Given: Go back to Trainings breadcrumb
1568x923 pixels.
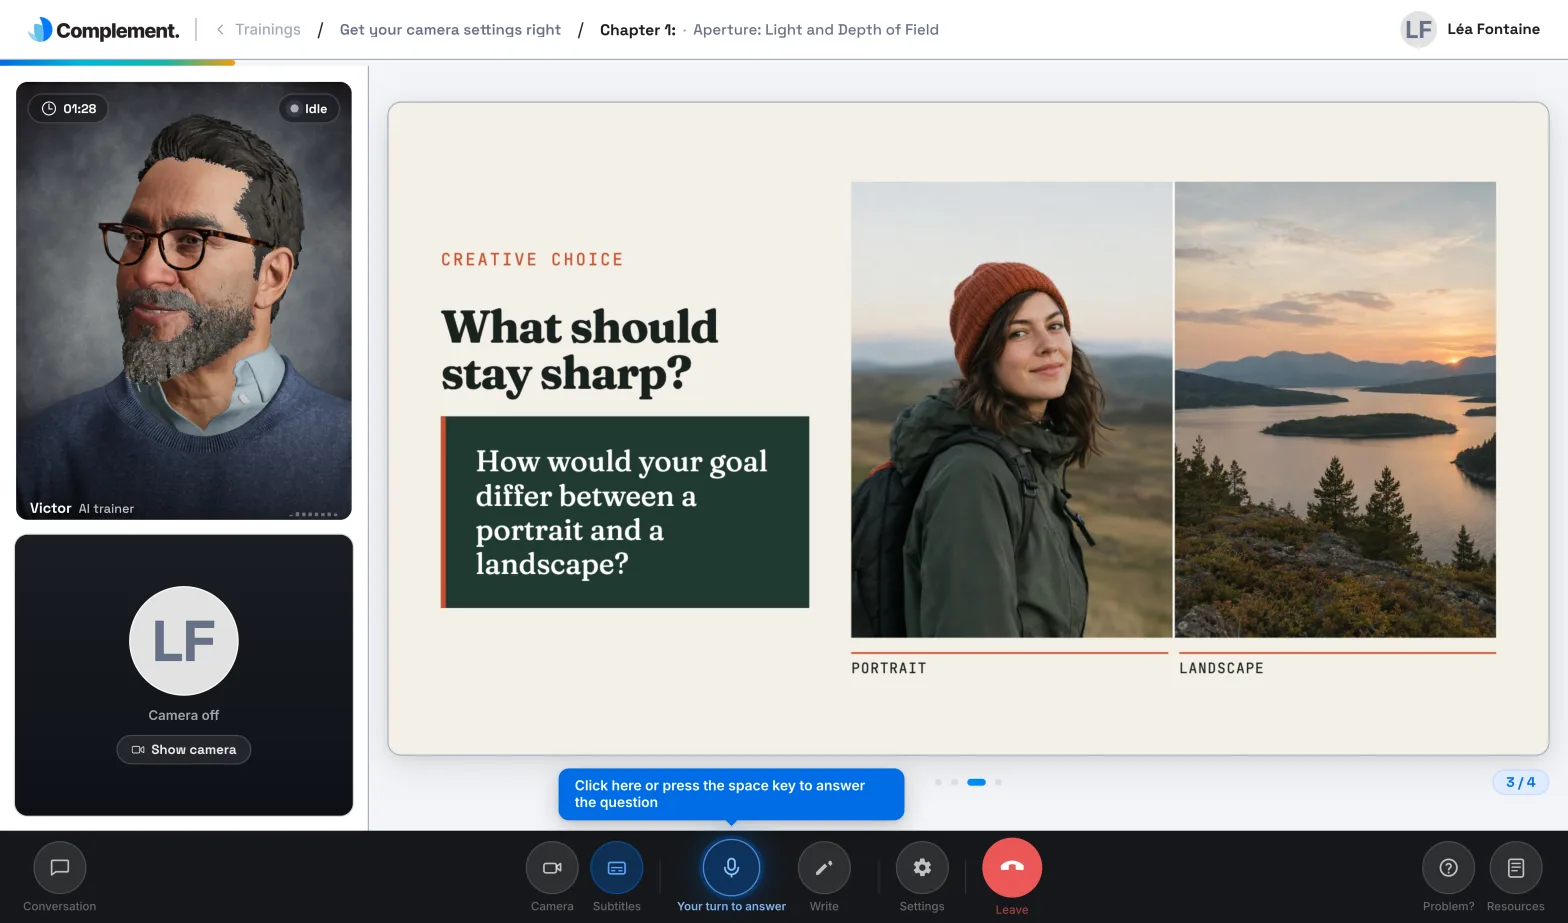Looking at the screenshot, I should coord(267,30).
